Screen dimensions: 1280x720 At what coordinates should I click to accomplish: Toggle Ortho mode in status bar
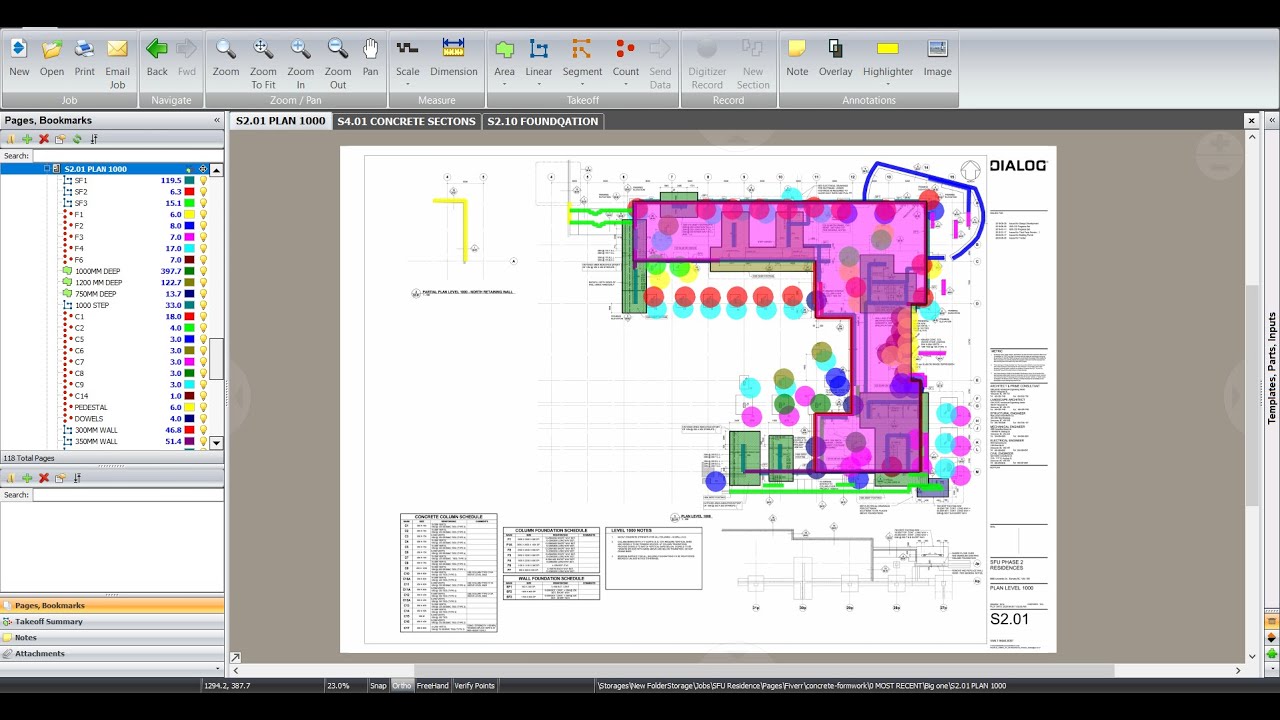coord(401,686)
